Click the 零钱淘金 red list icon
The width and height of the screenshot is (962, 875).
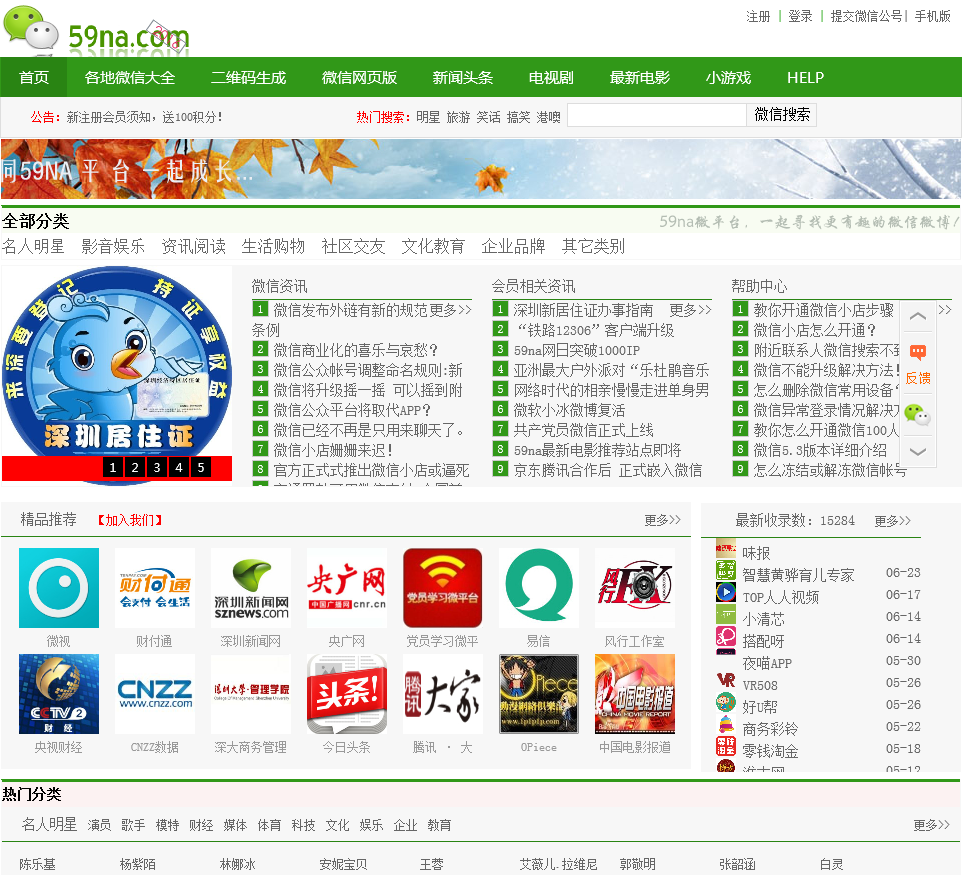[726, 746]
